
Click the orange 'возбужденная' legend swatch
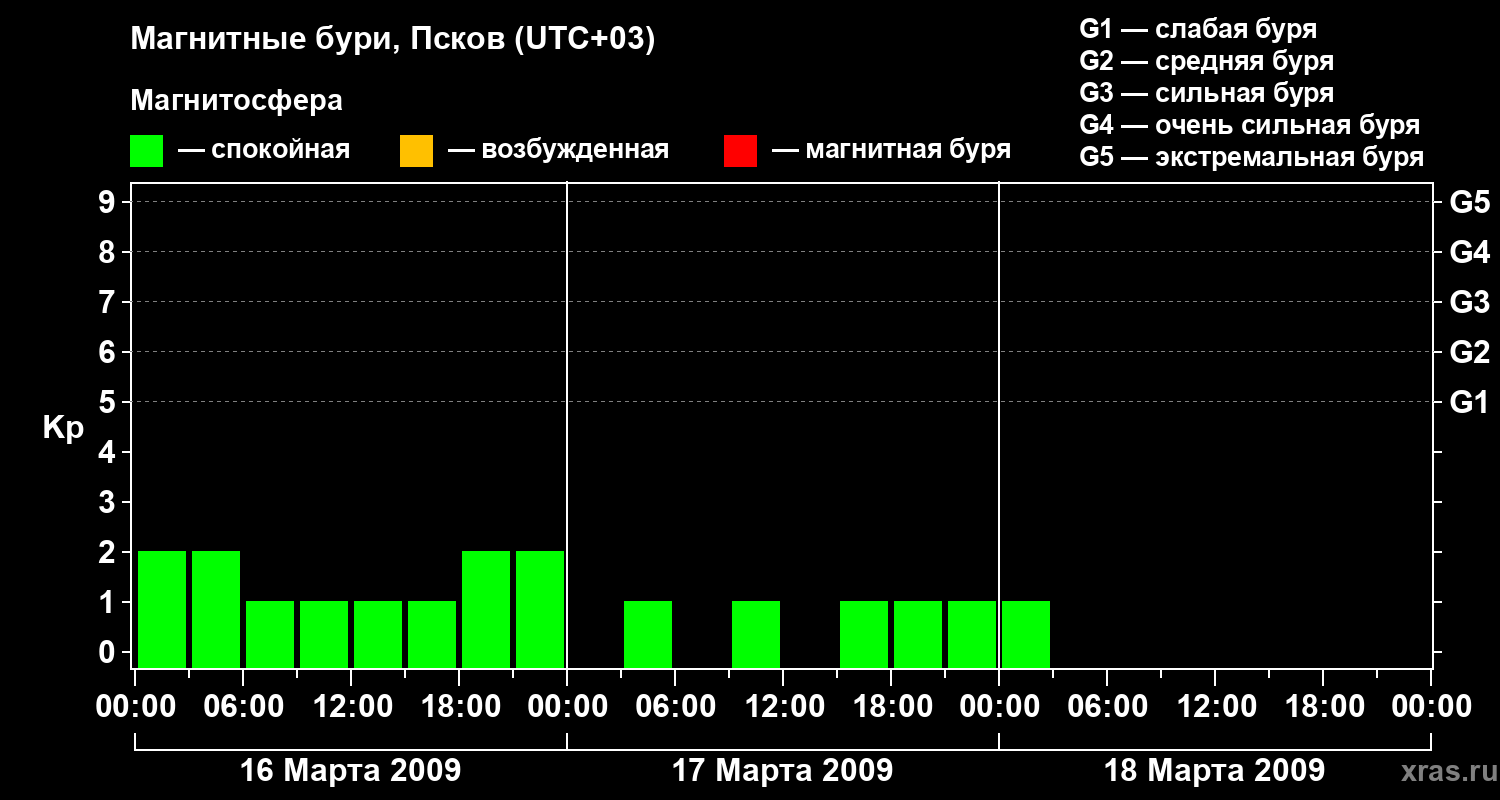tap(416, 151)
